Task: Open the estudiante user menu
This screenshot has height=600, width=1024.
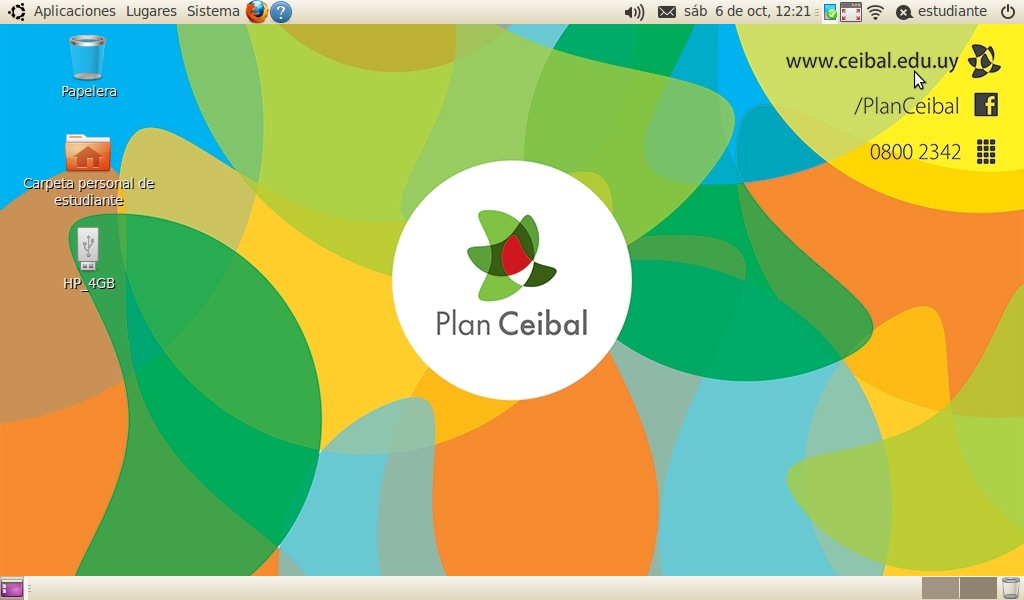Action: point(941,12)
